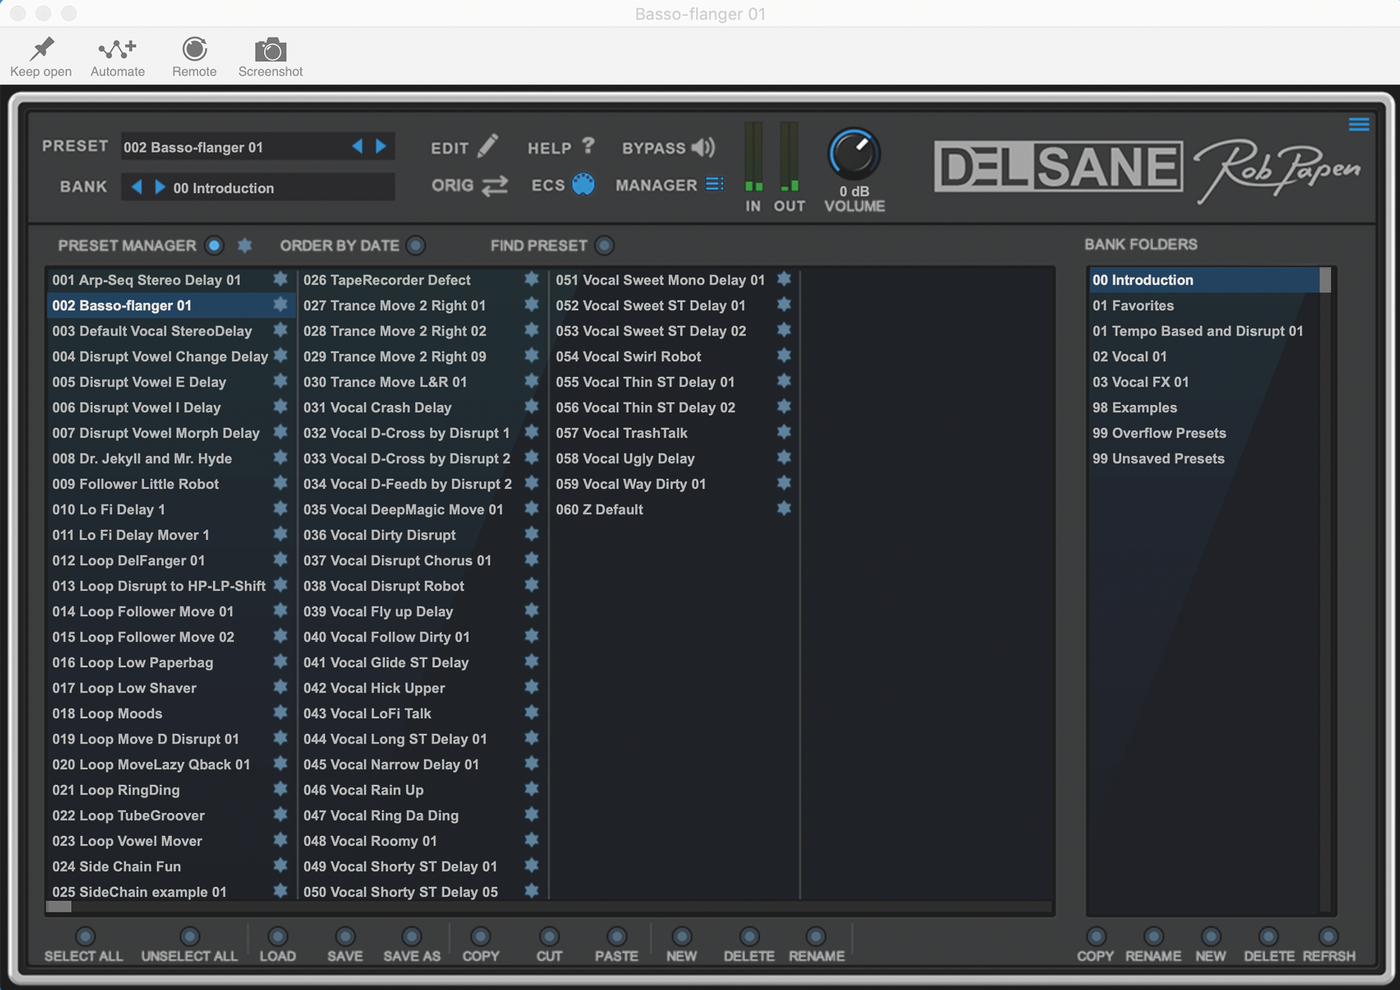Viewport: 1400px width, 990px height.
Task: Adjust the VOLUME knob
Action: coord(854,154)
